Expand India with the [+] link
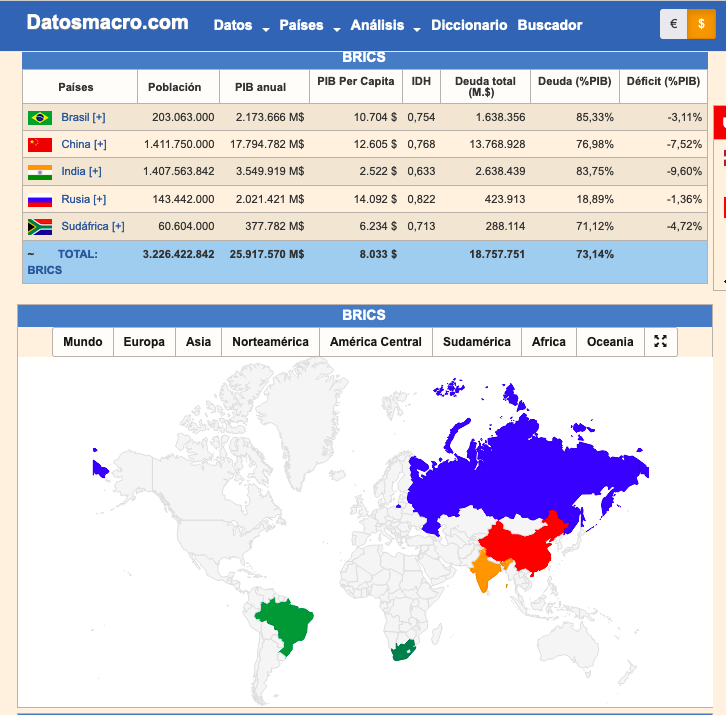 [95, 171]
